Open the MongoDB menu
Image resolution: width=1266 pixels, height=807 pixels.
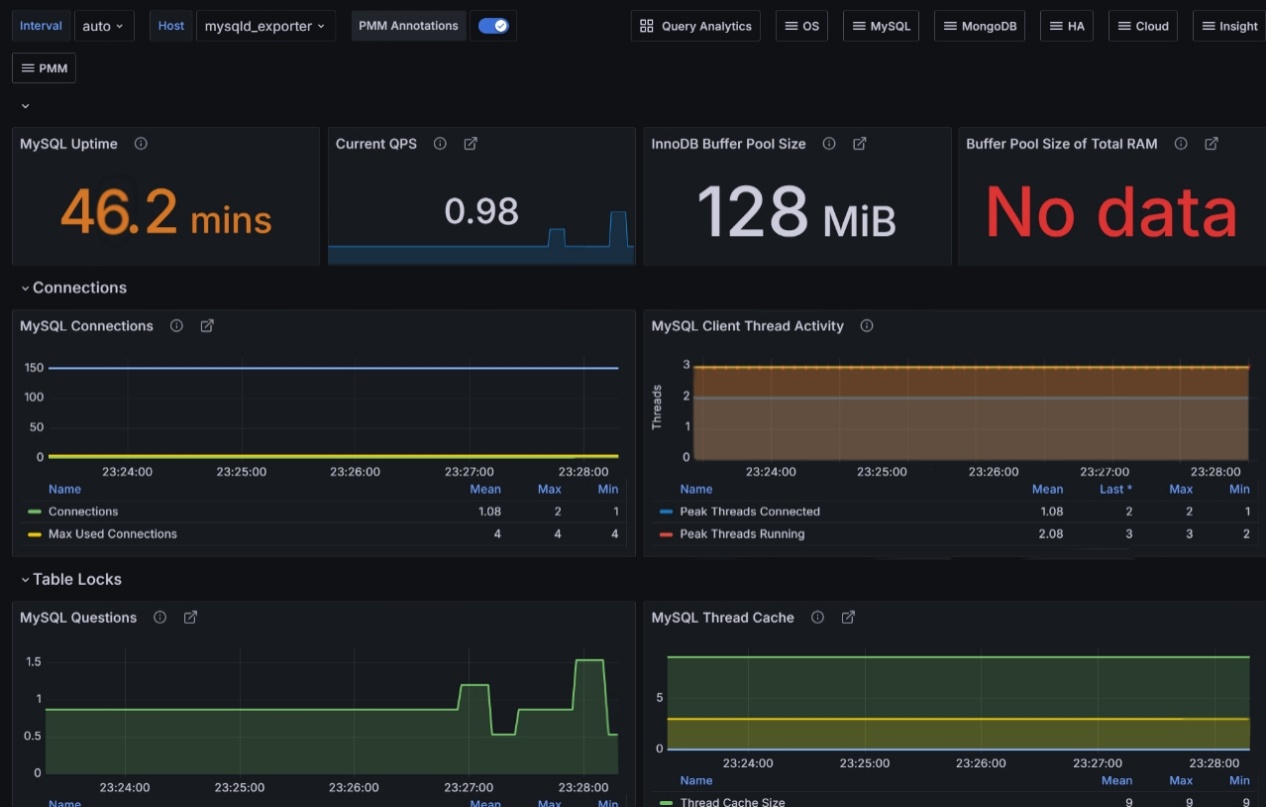pos(980,26)
